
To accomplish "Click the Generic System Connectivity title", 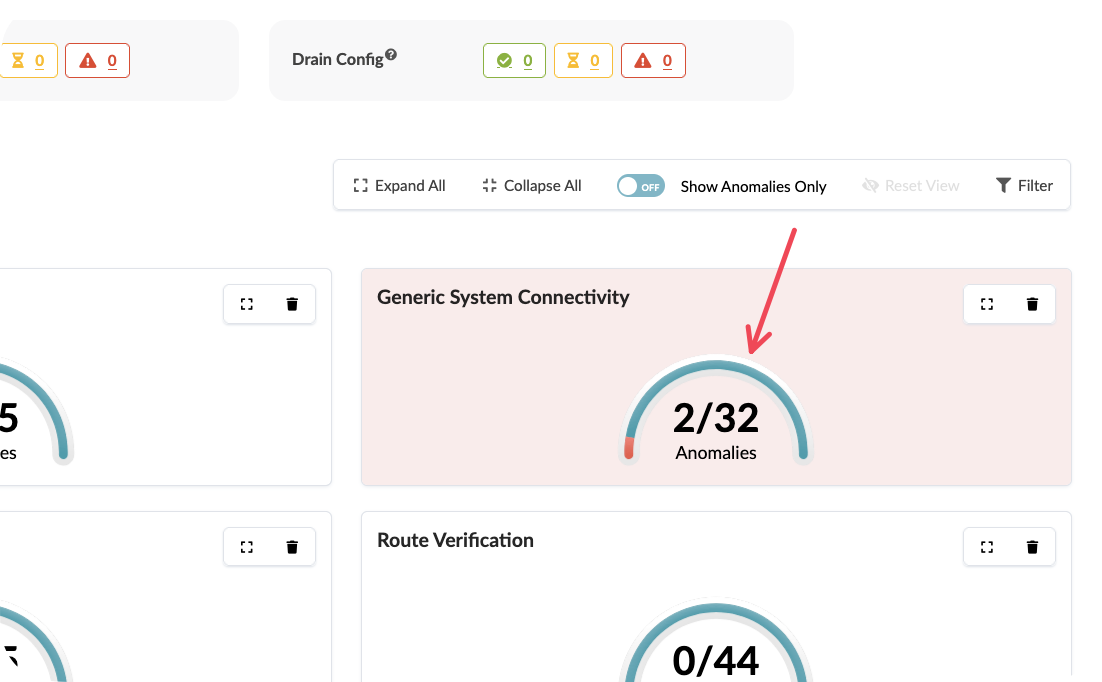I will pyautogui.click(x=503, y=297).
